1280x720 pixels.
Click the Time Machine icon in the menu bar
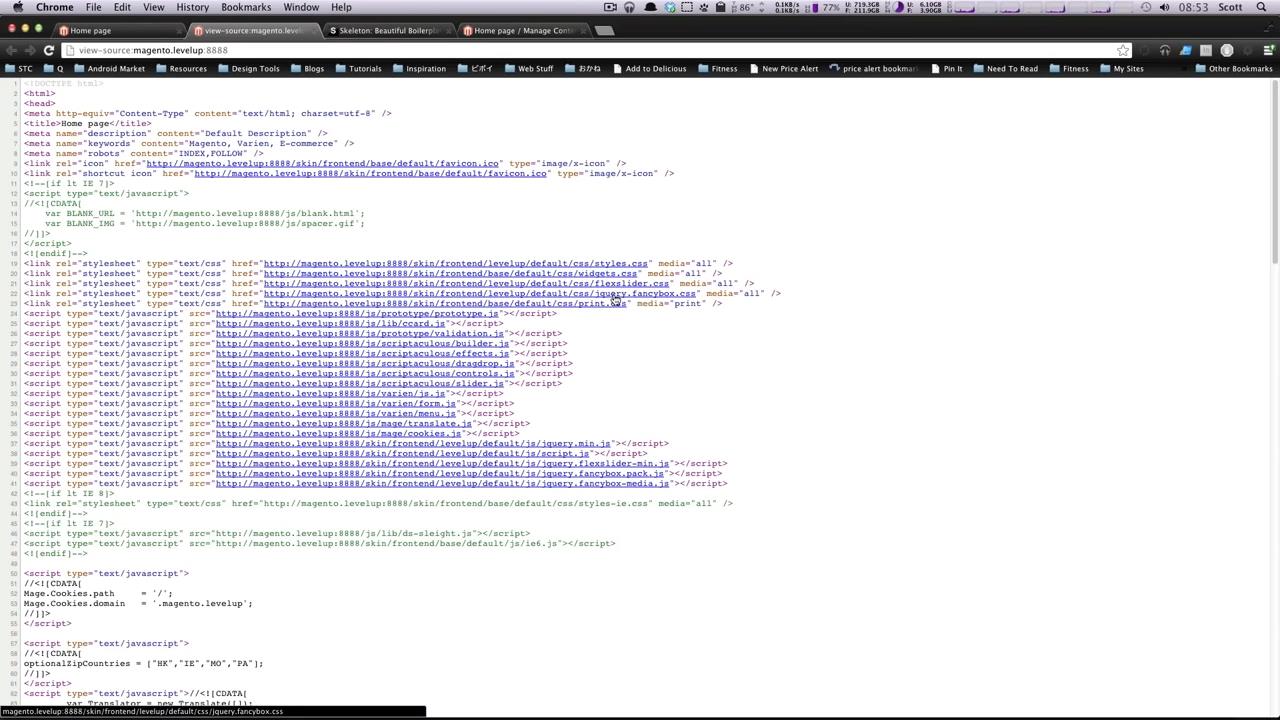[x=1146, y=7]
